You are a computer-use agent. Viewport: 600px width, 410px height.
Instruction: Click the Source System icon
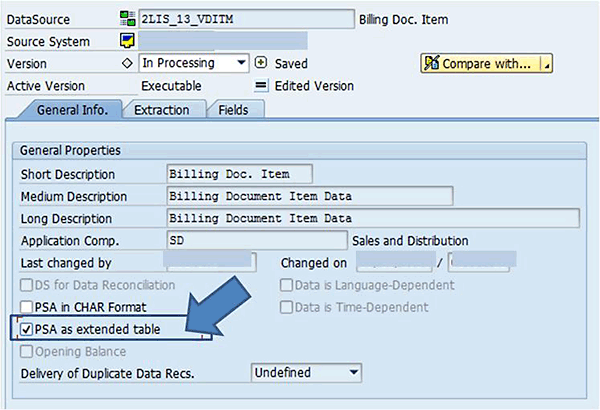pos(127,41)
